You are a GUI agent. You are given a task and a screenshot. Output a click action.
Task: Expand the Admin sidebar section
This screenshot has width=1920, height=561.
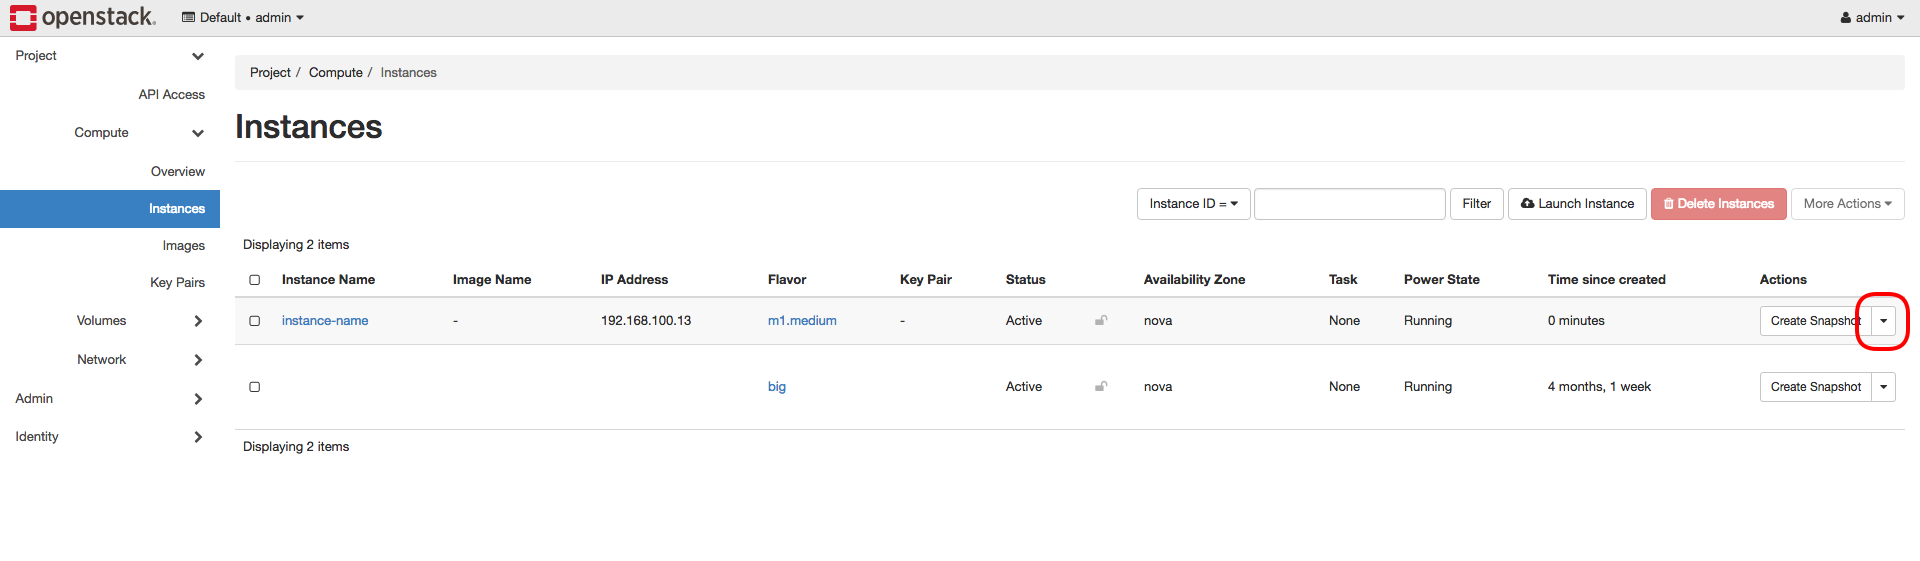click(110, 399)
